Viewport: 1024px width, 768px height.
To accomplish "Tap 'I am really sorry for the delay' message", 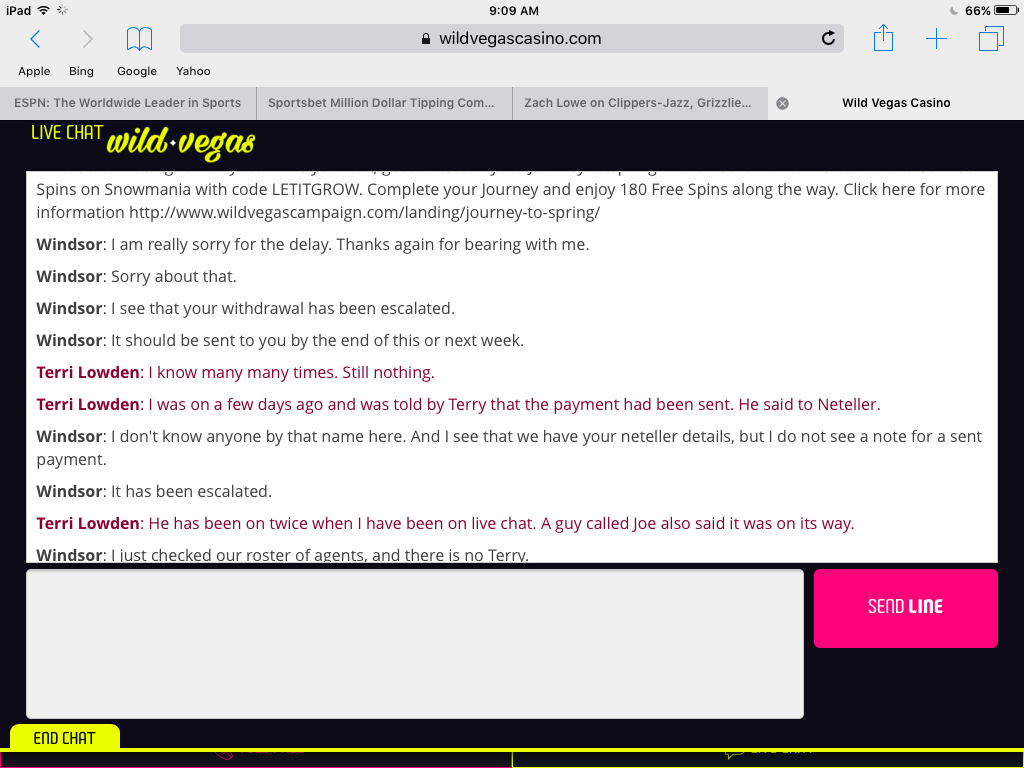I will pyautogui.click(x=313, y=244).
